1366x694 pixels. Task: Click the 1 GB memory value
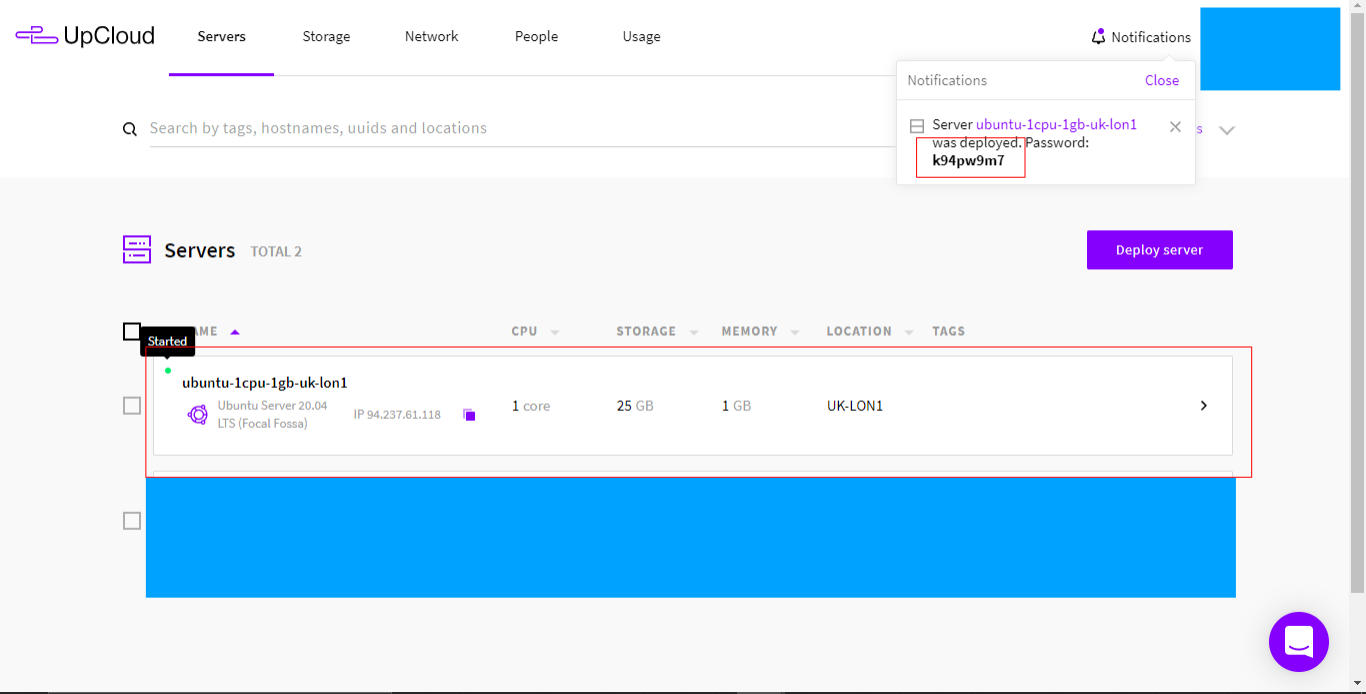736,406
